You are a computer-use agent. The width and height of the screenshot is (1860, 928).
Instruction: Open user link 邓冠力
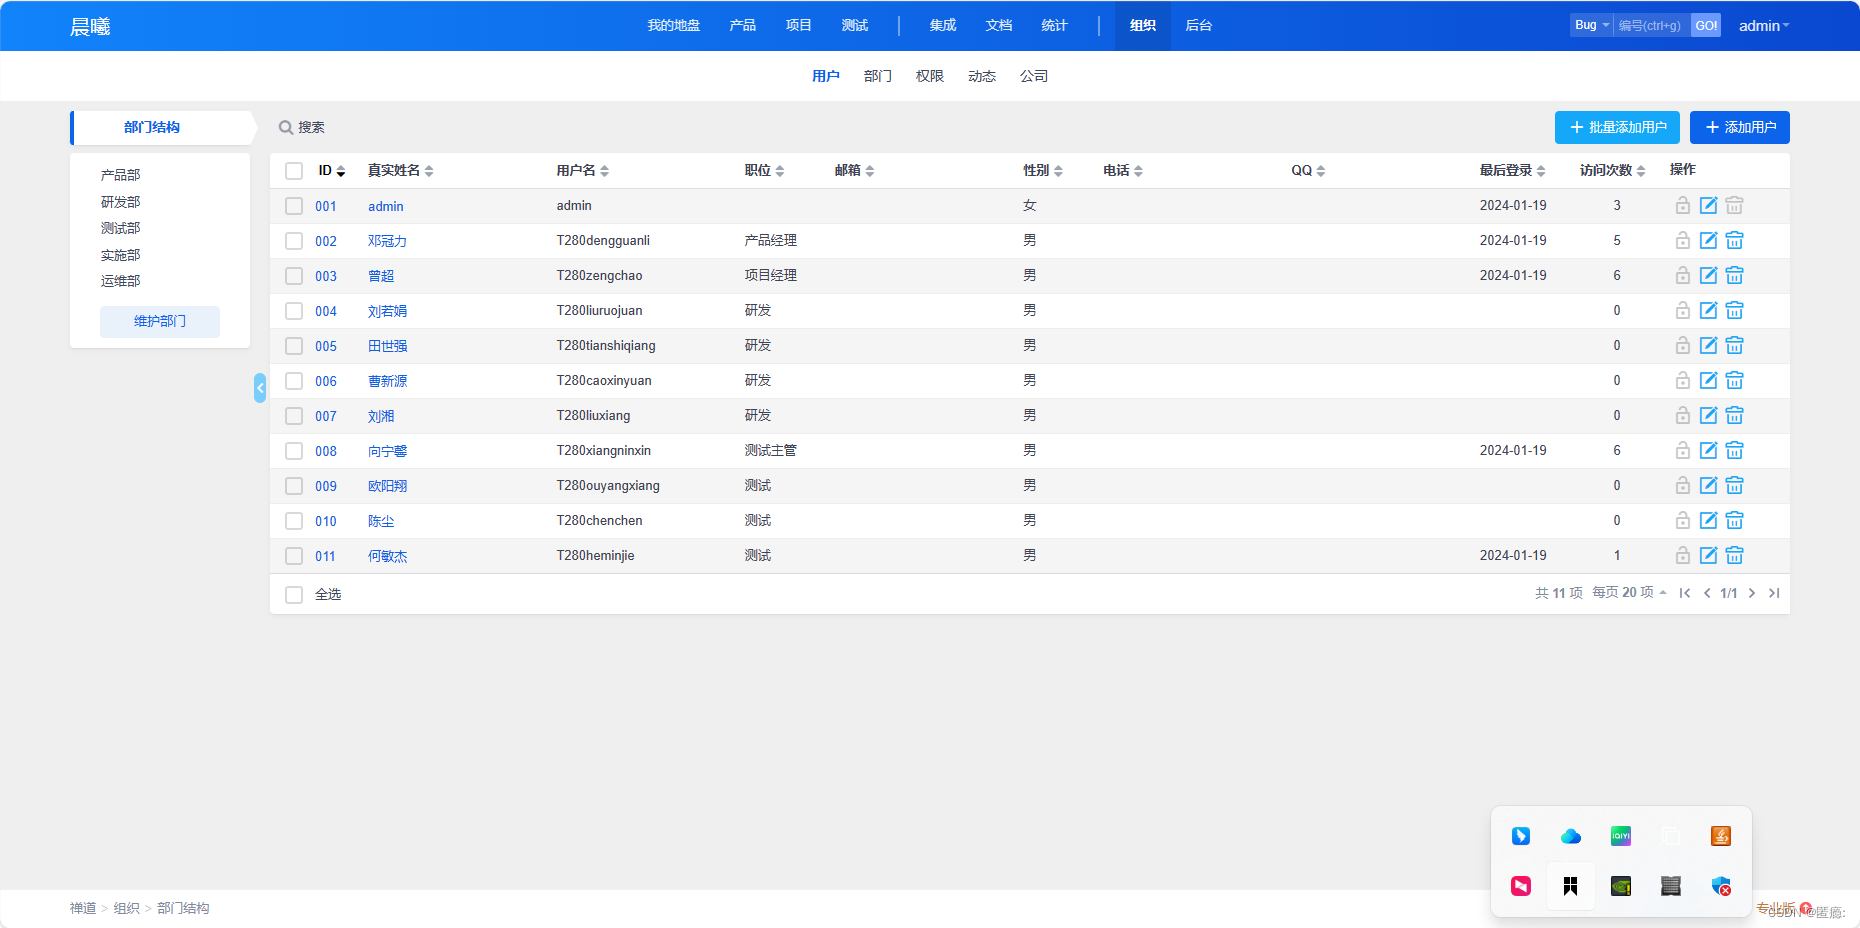point(387,241)
